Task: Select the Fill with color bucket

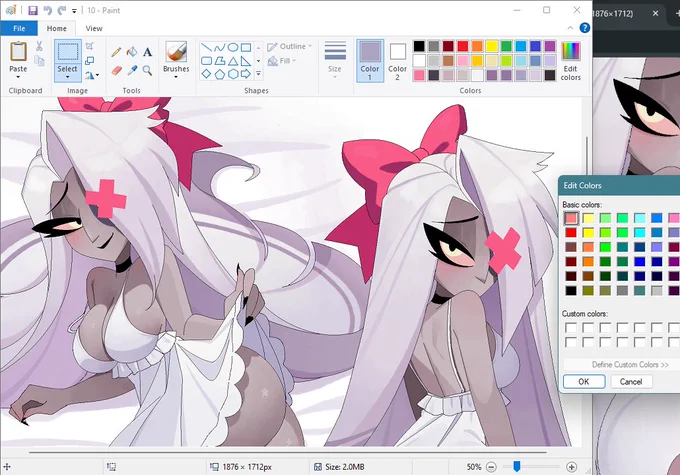Action: coord(132,52)
